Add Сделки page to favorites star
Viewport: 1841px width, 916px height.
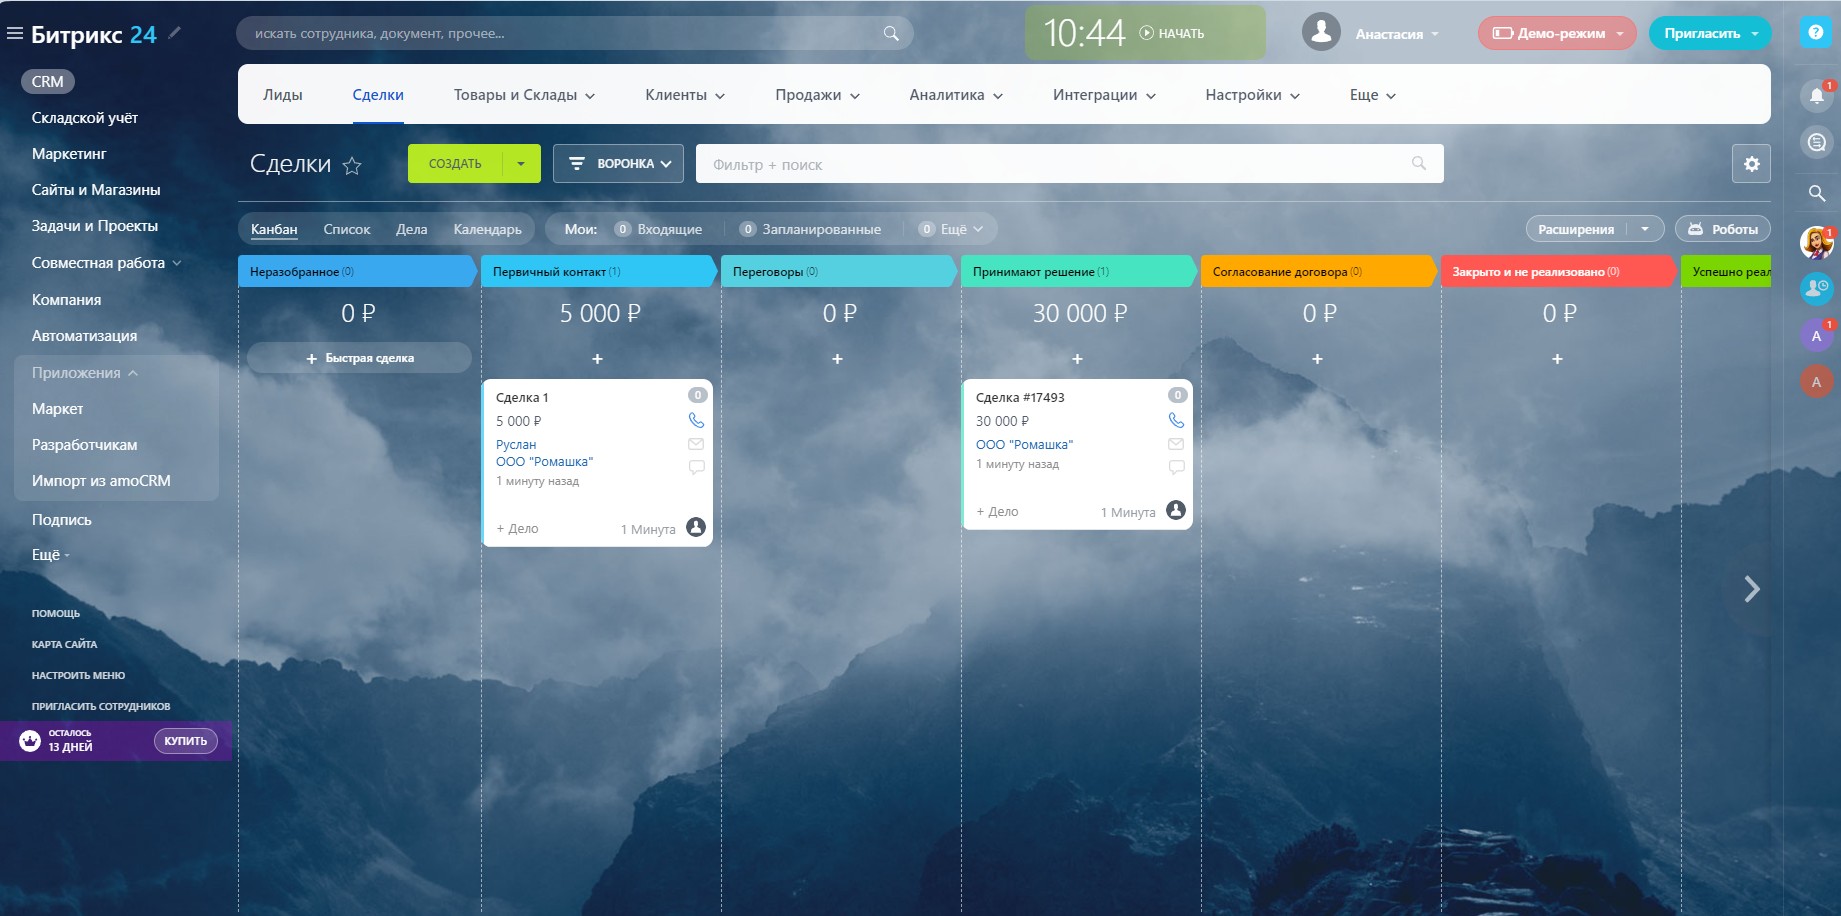(352, 165)
